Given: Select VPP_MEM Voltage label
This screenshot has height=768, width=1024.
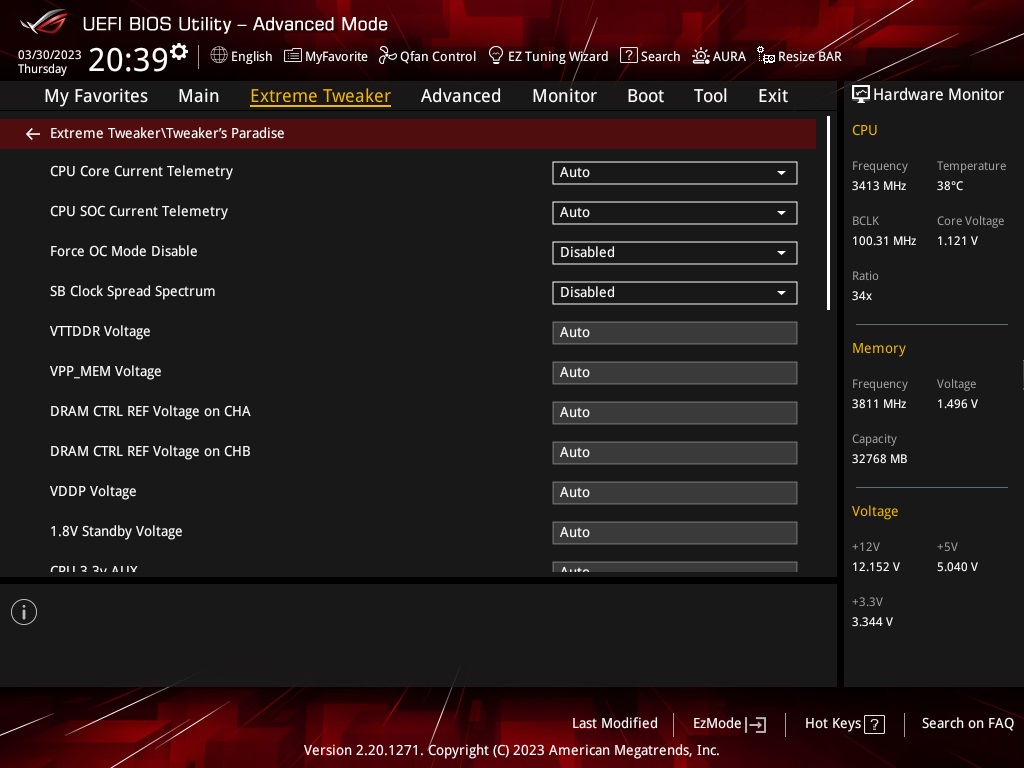Looking at the screenshot, I should coord(106,371).
